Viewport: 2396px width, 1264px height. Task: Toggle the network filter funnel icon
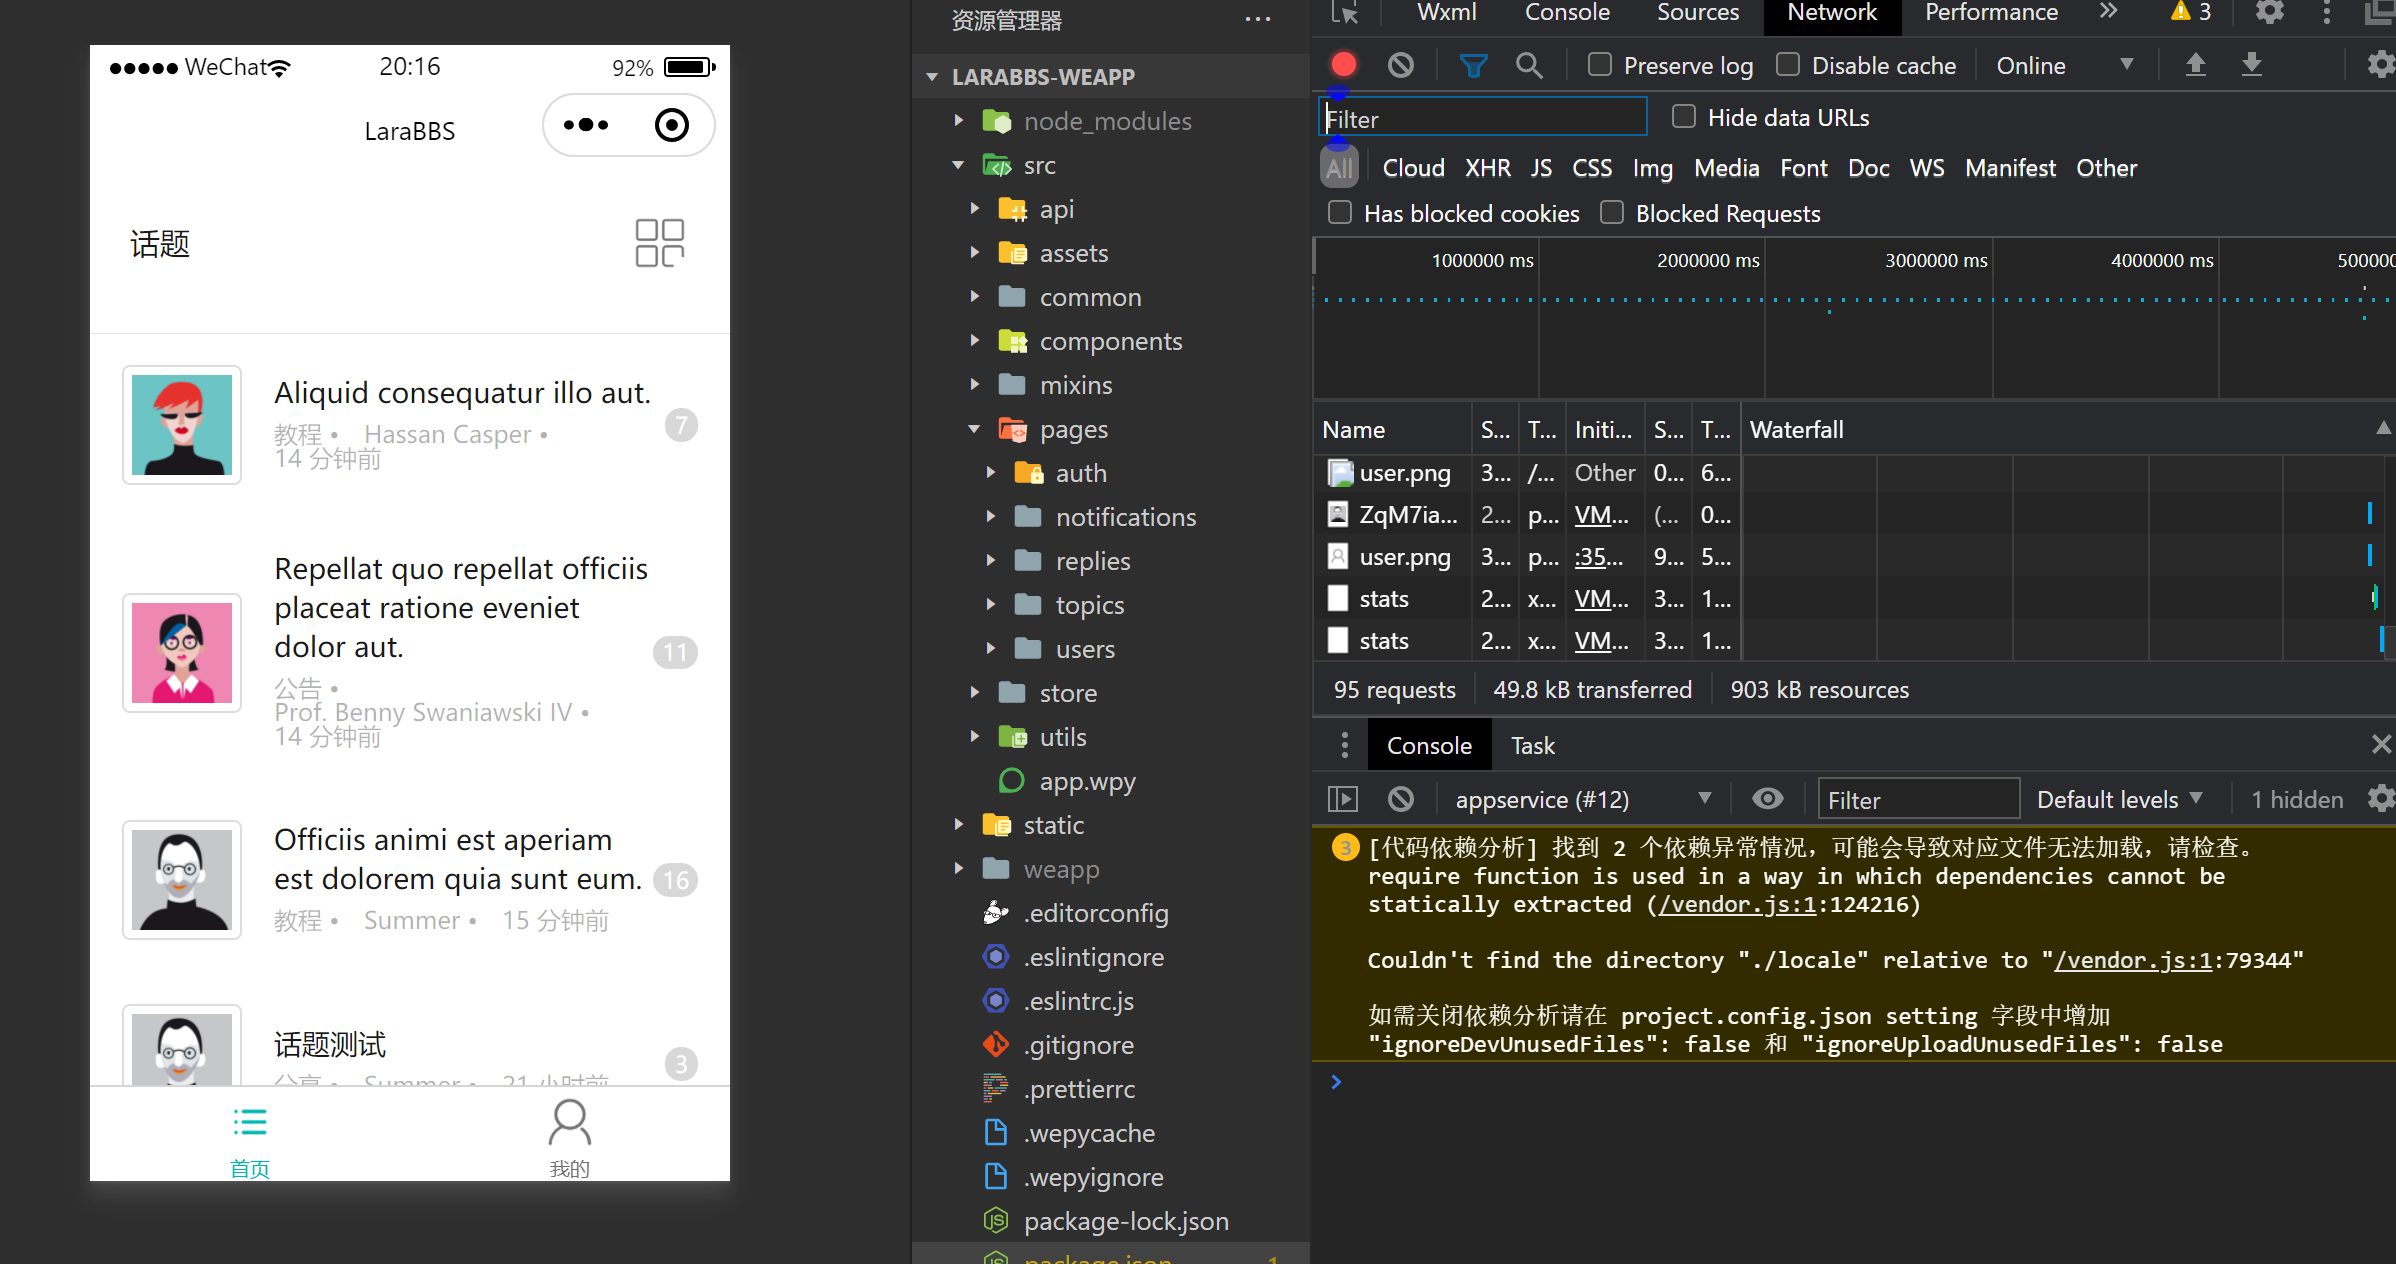pyautogui.click(x=1473, y=66)
